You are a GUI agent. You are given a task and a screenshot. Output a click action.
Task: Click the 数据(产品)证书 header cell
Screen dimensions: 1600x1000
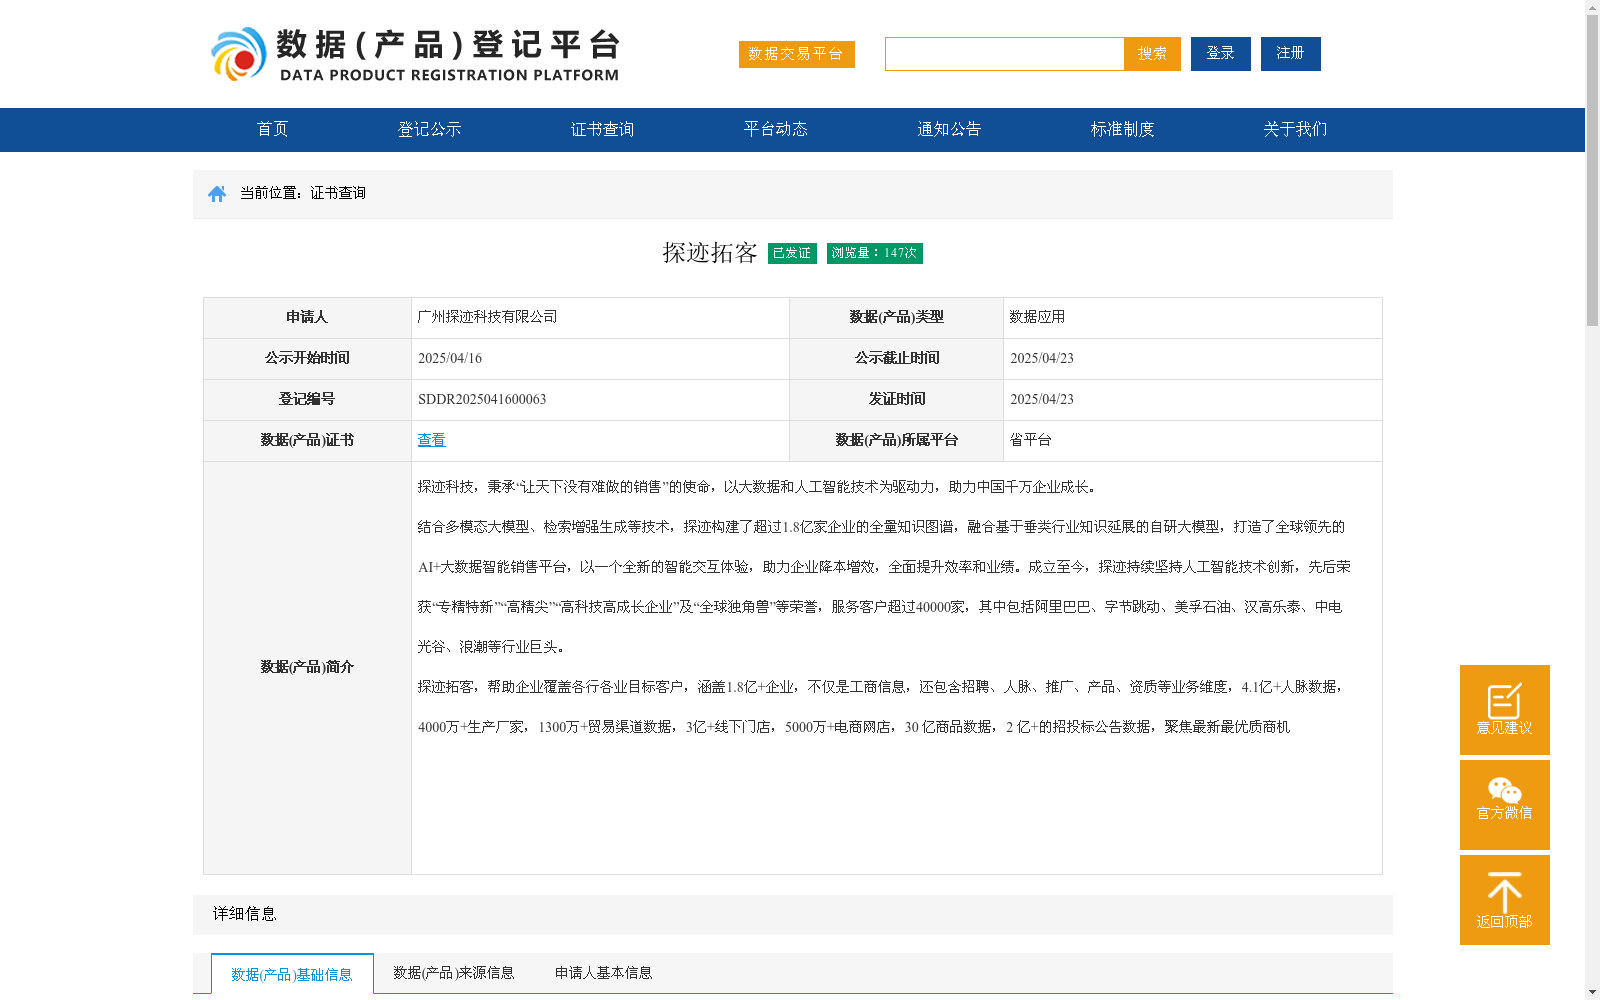[307, 440]
